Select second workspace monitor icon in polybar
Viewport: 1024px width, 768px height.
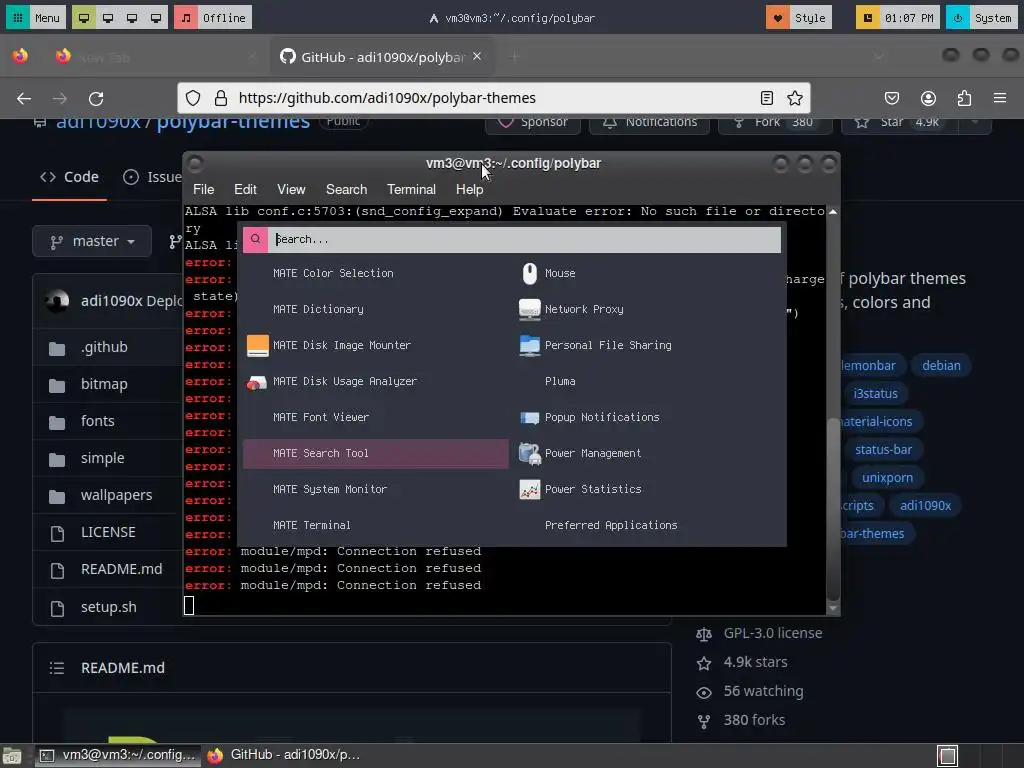[x=108, y=18]
